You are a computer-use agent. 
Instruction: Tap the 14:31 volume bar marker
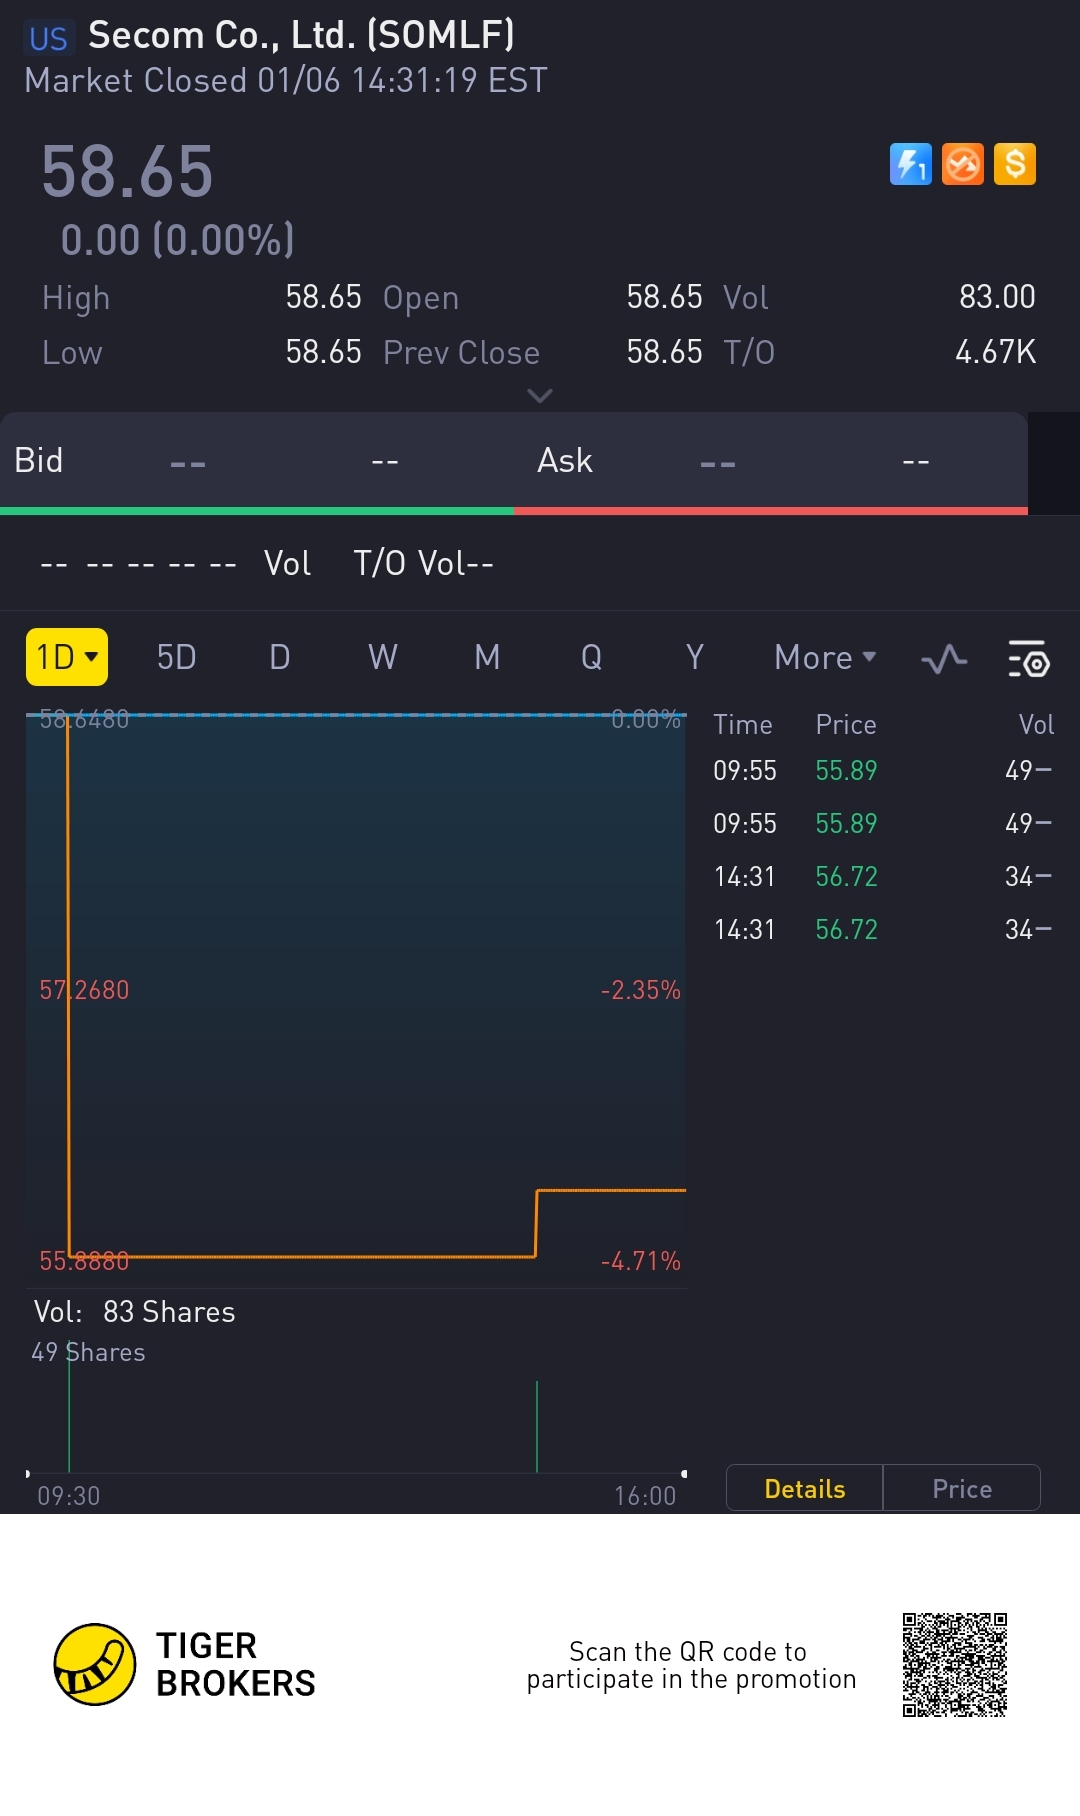tap(537, 1427)
